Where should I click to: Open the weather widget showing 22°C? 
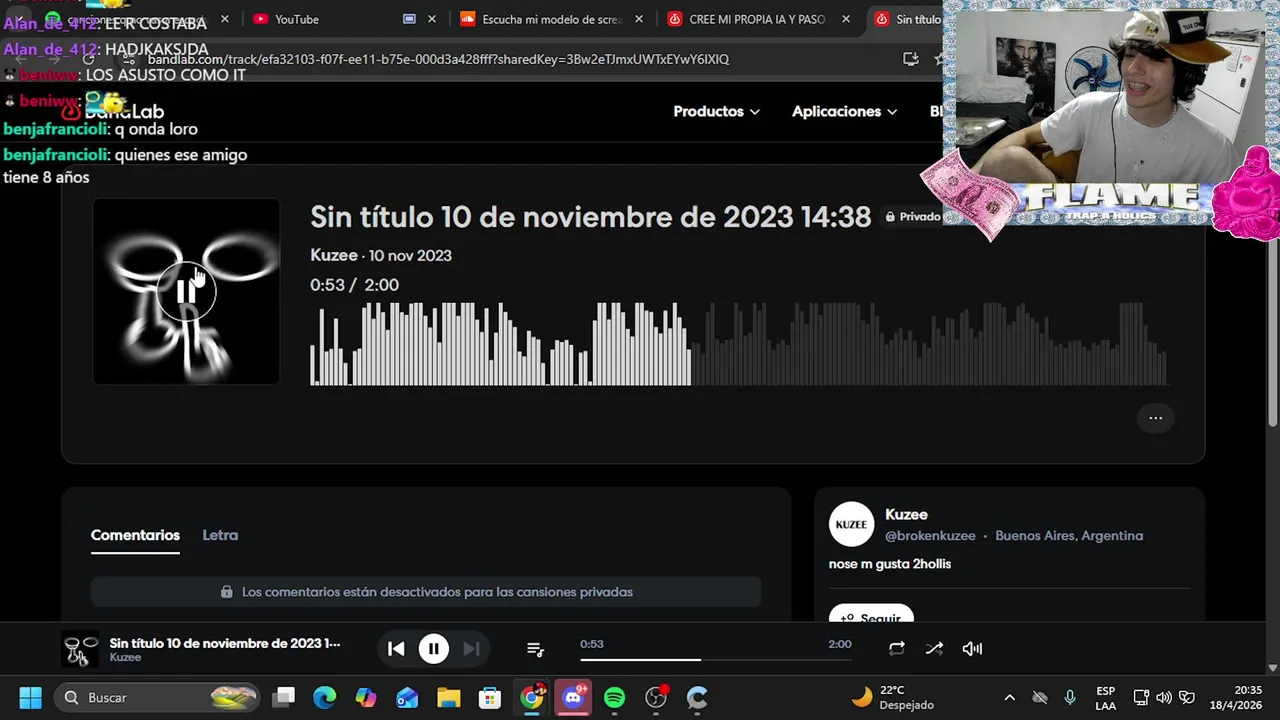pyautogui.click(x=893, y=697)
